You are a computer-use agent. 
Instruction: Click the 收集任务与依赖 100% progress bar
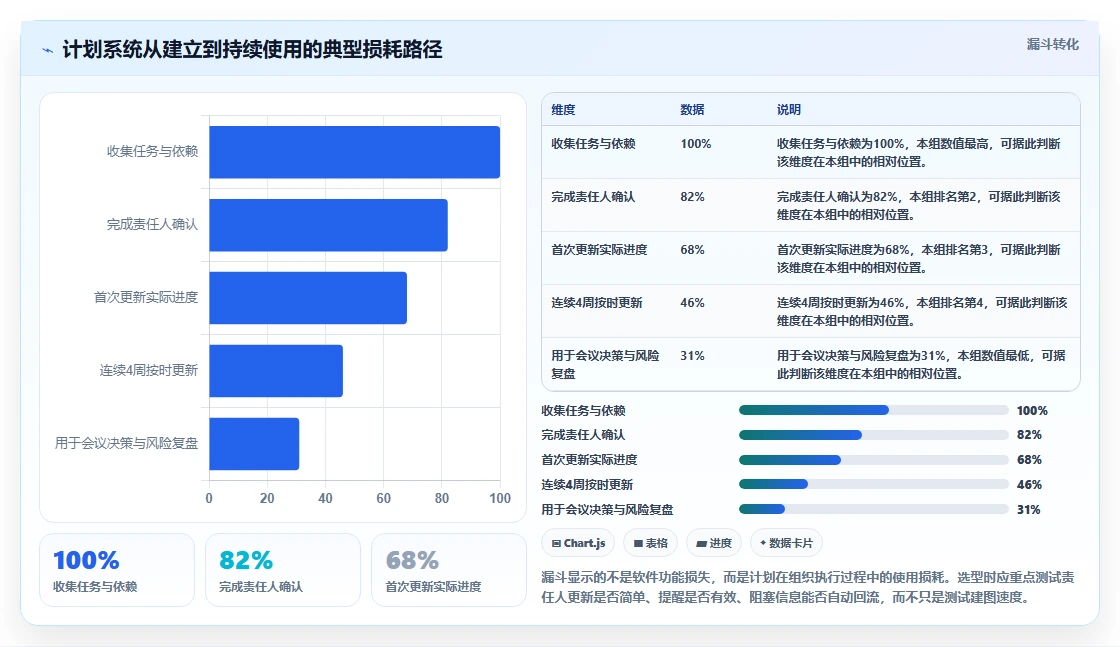click(874, 411)
